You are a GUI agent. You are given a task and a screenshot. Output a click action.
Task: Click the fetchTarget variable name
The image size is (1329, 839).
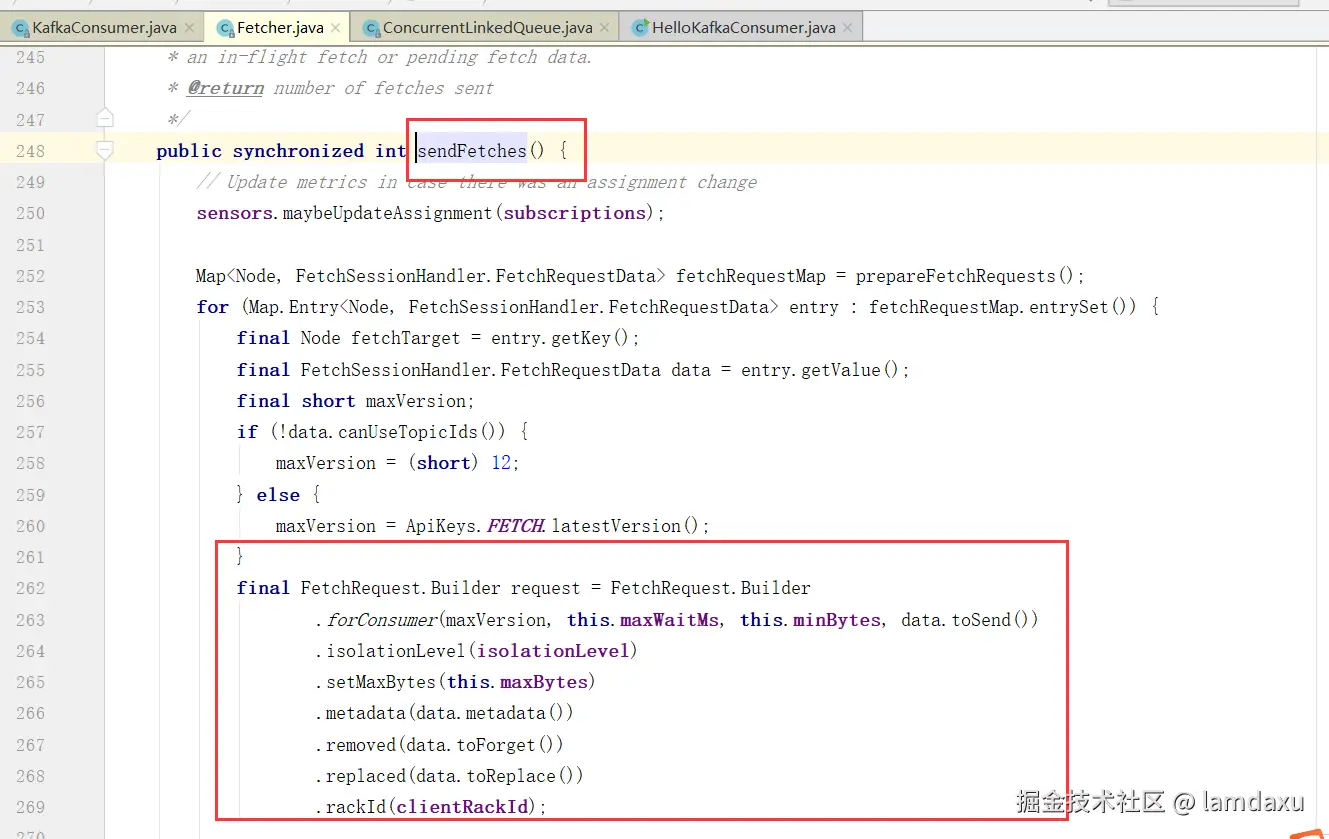[x=406, y=338]
